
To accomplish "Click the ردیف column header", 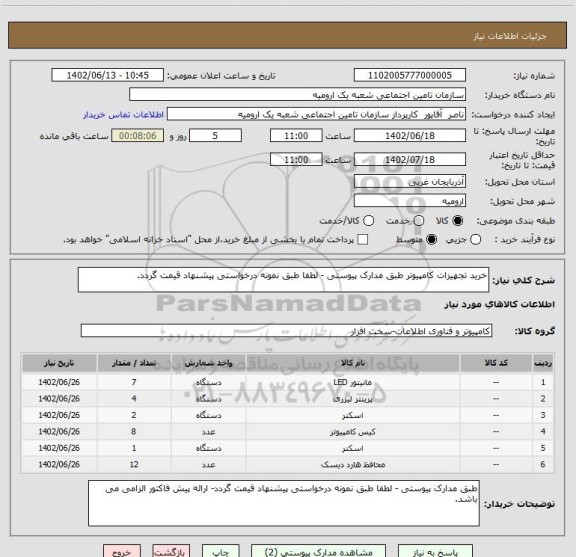I will tap(543, 363).
